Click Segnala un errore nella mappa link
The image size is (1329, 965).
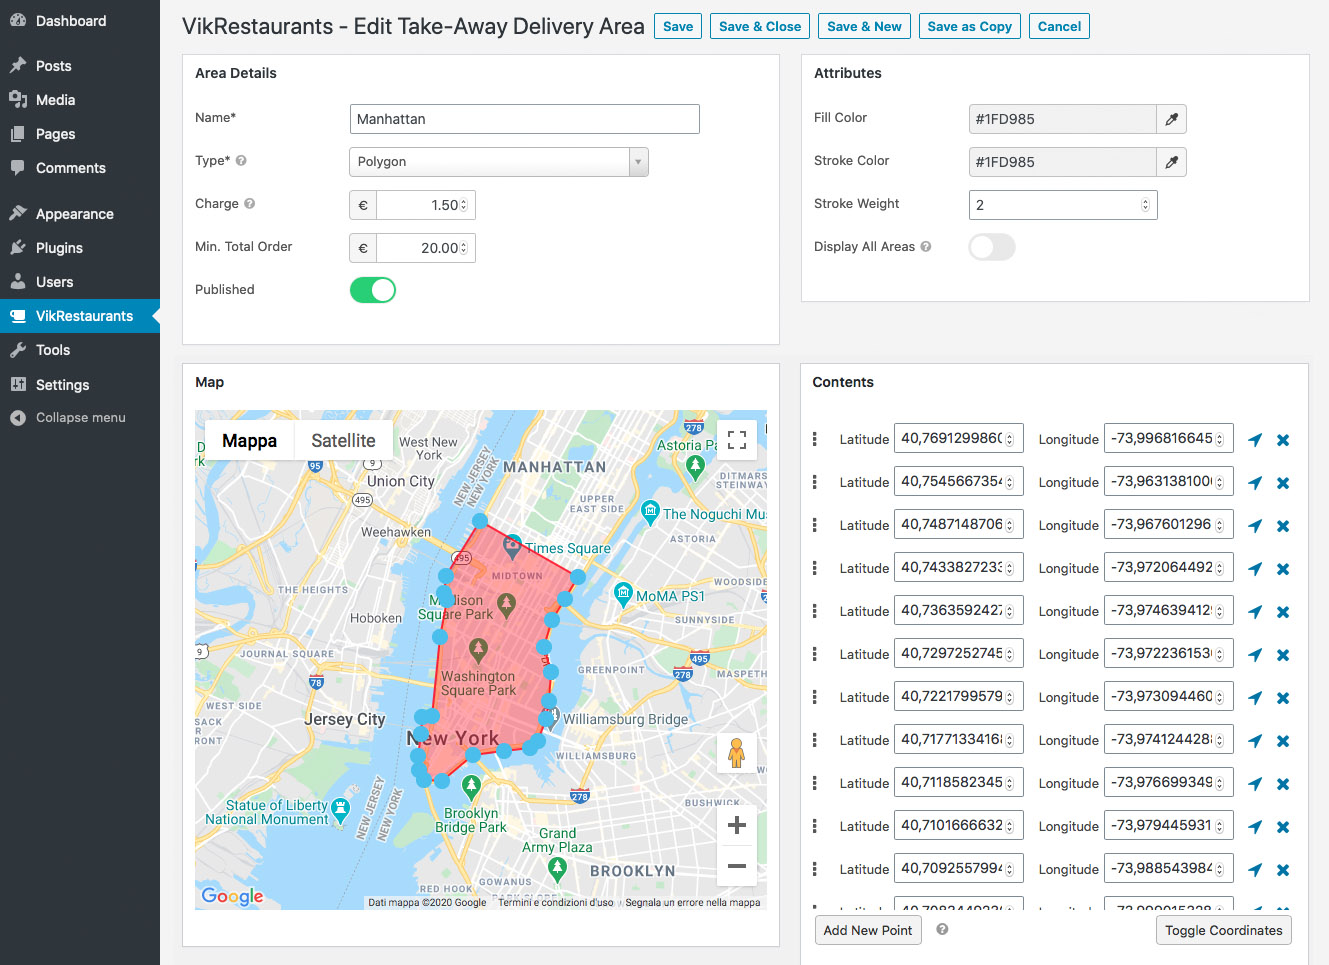[x=693, y=902]
